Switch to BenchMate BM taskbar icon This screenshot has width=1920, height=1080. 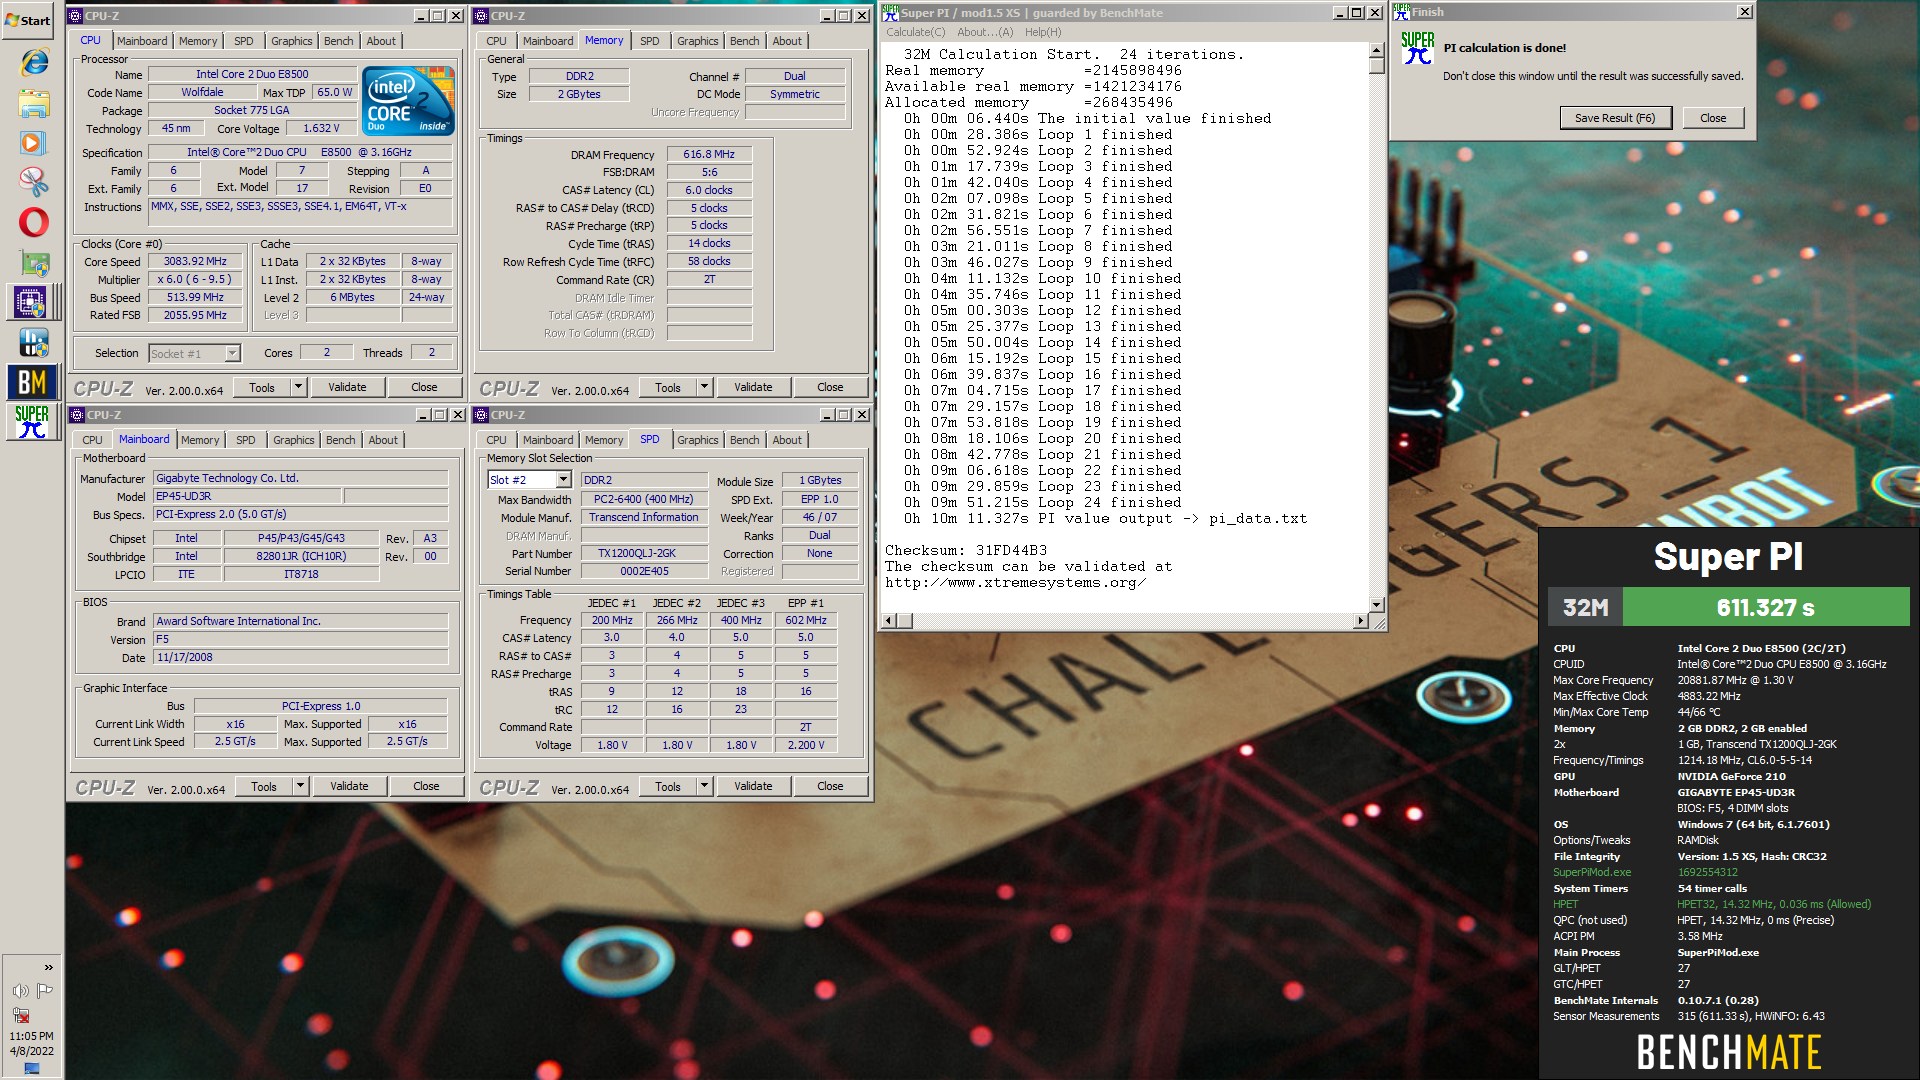point(31,381)
